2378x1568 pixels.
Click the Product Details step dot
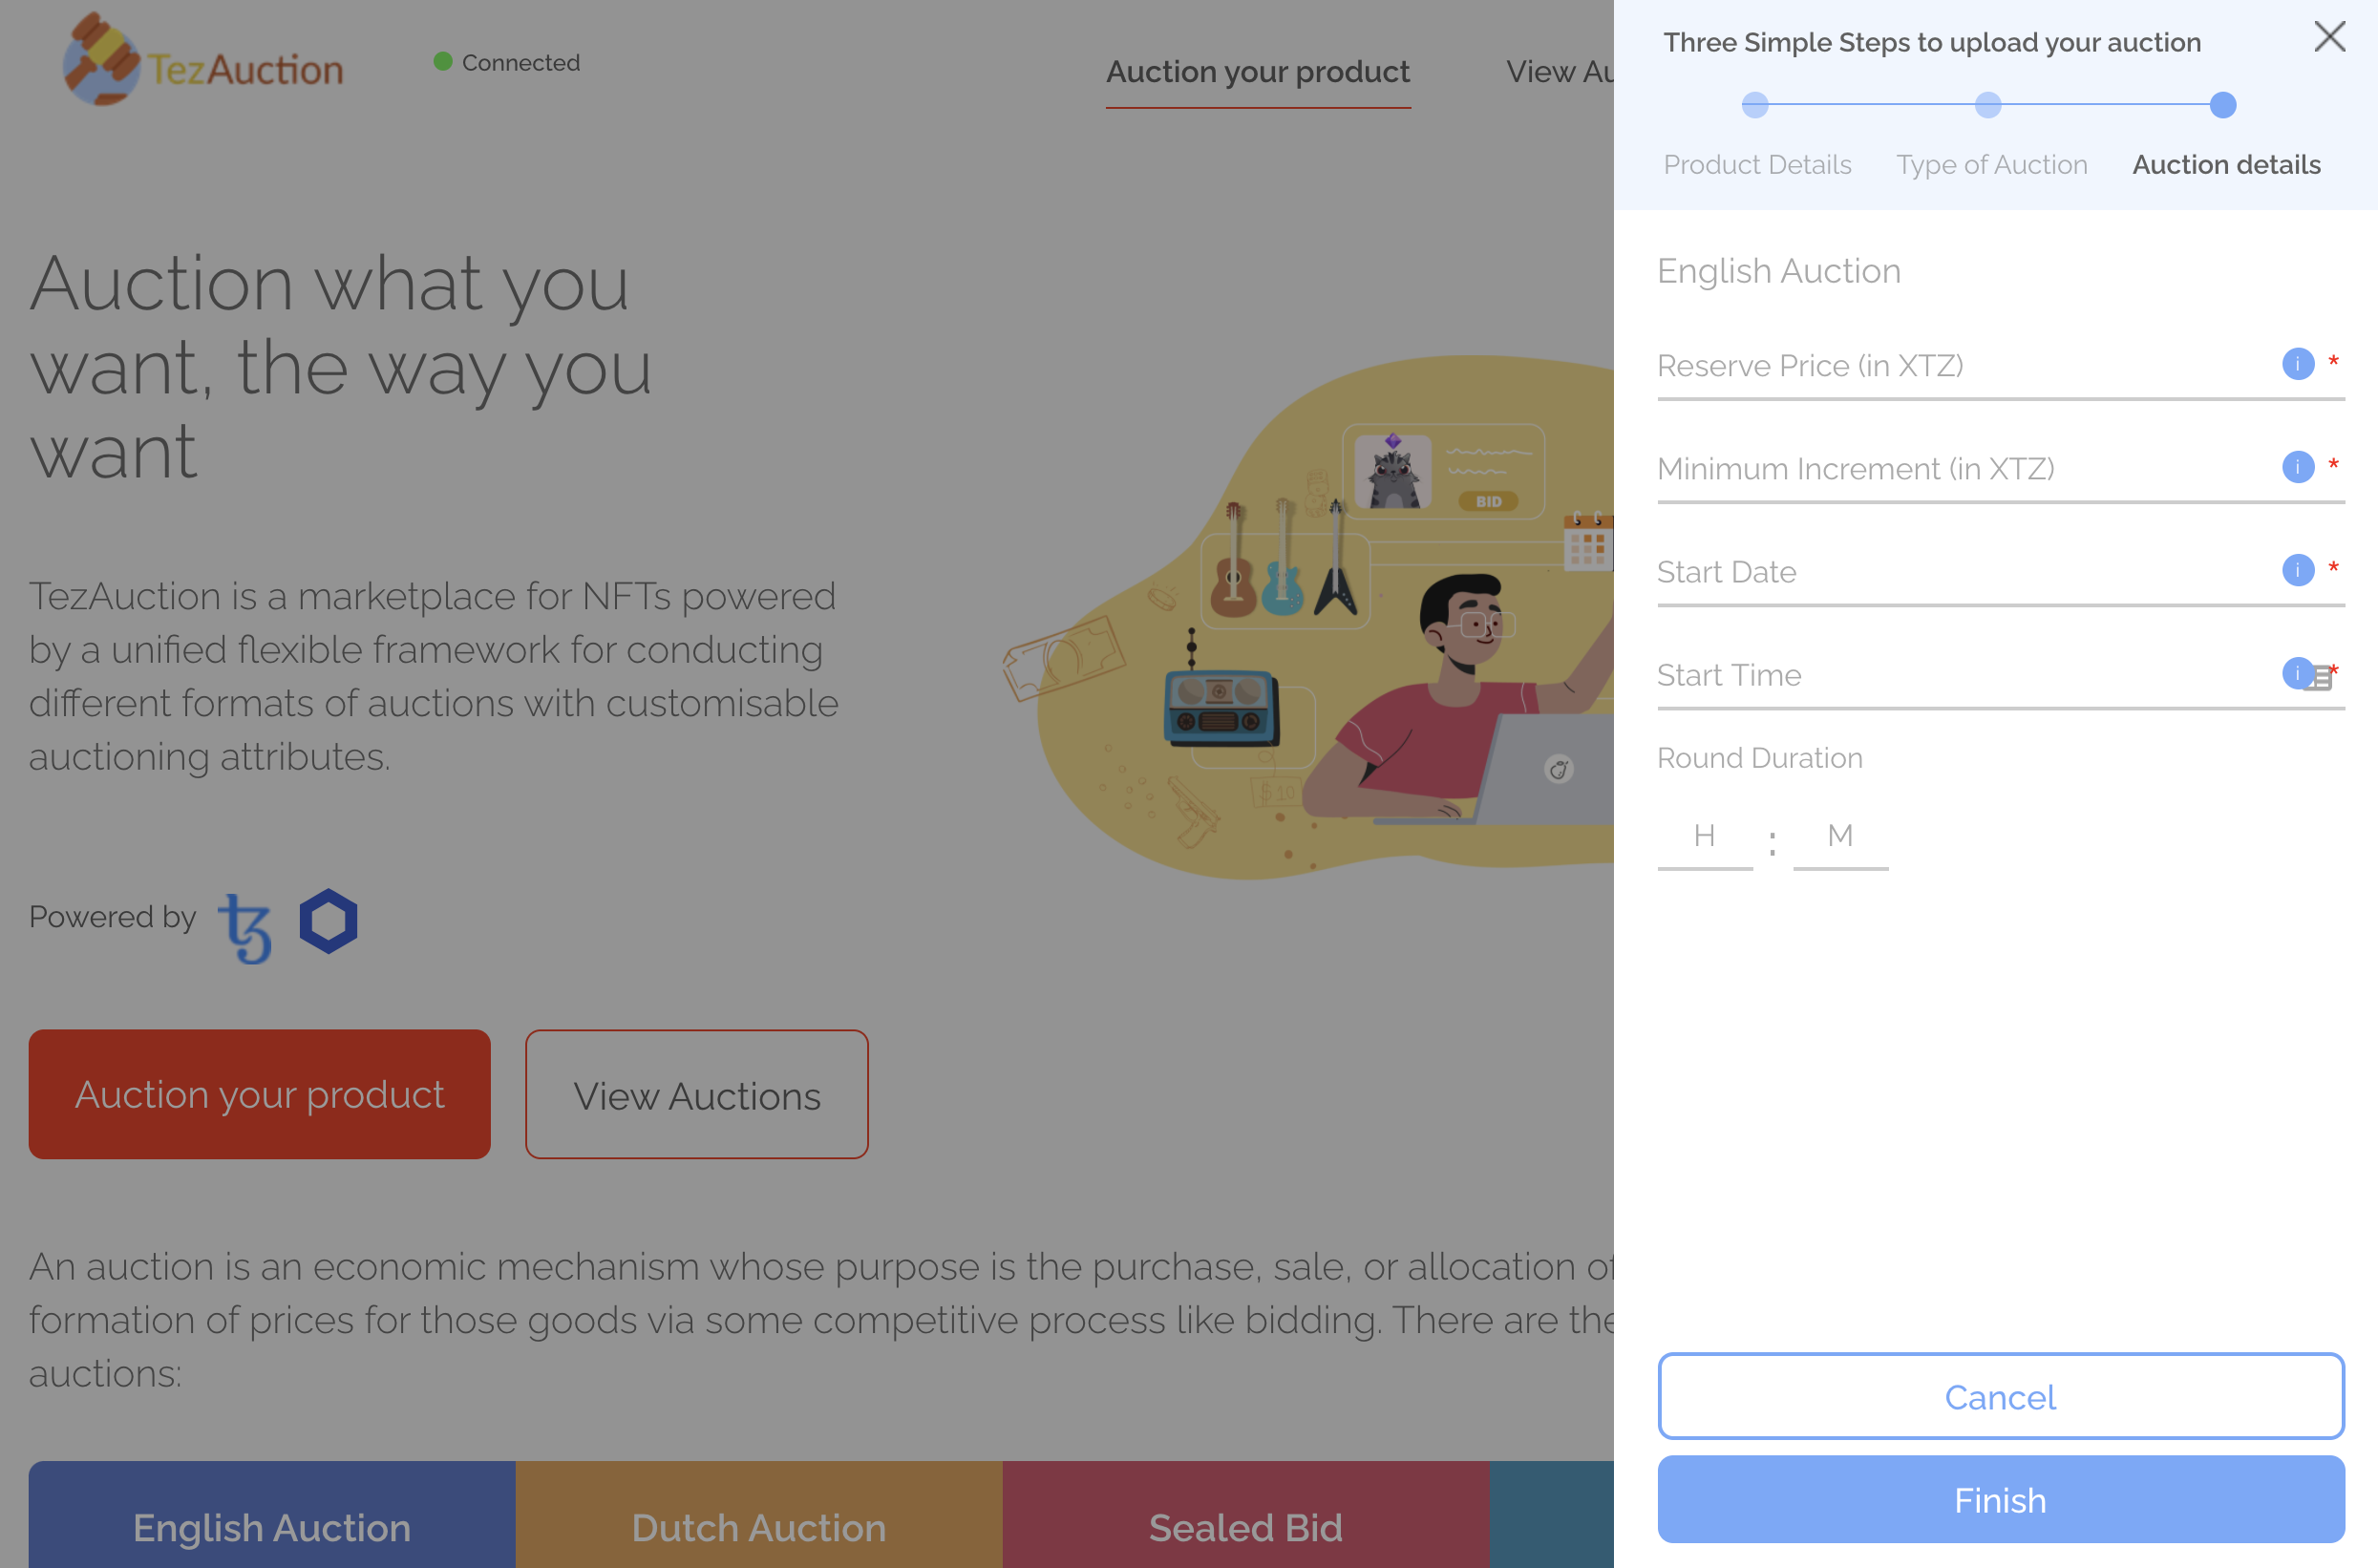click(x=1755, y=105)
